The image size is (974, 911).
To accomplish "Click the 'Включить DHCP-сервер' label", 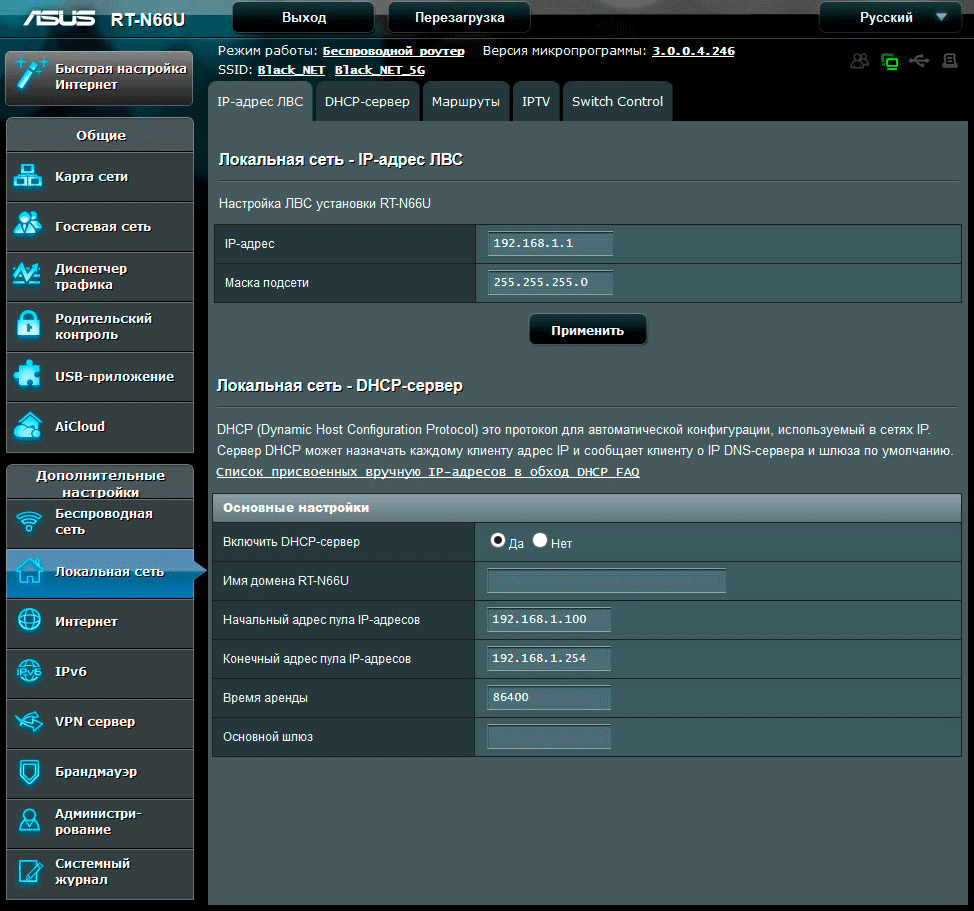I will coord(291,542).
